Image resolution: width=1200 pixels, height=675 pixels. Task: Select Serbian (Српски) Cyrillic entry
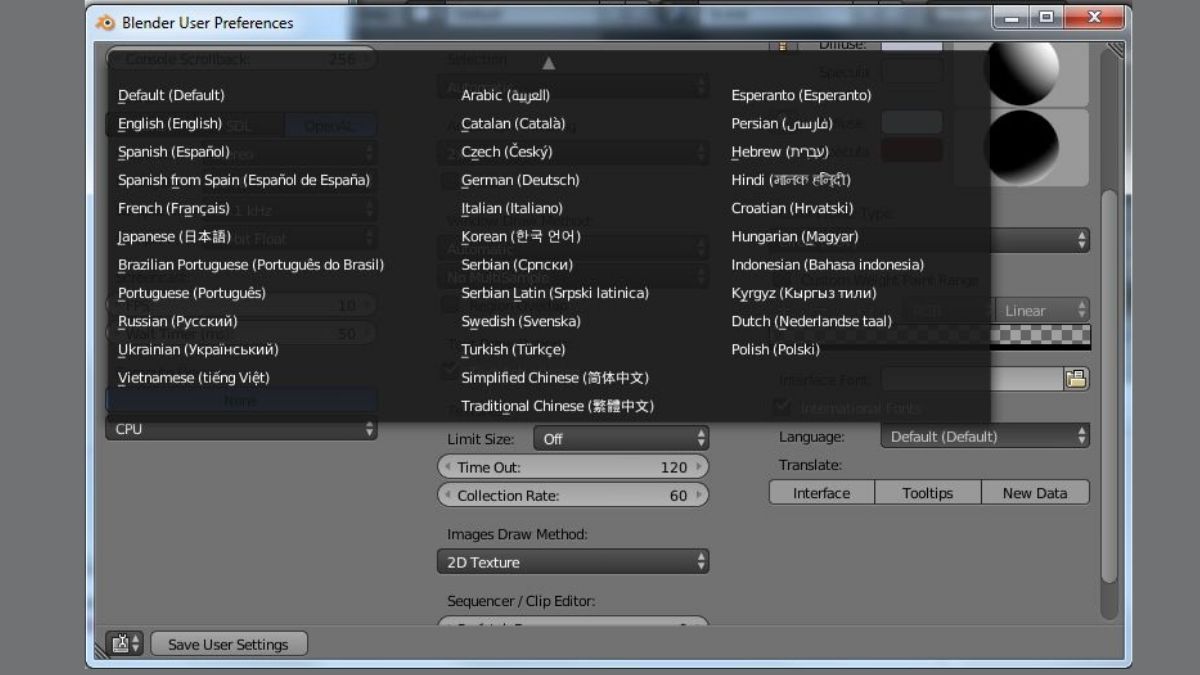tap(517, 265)
